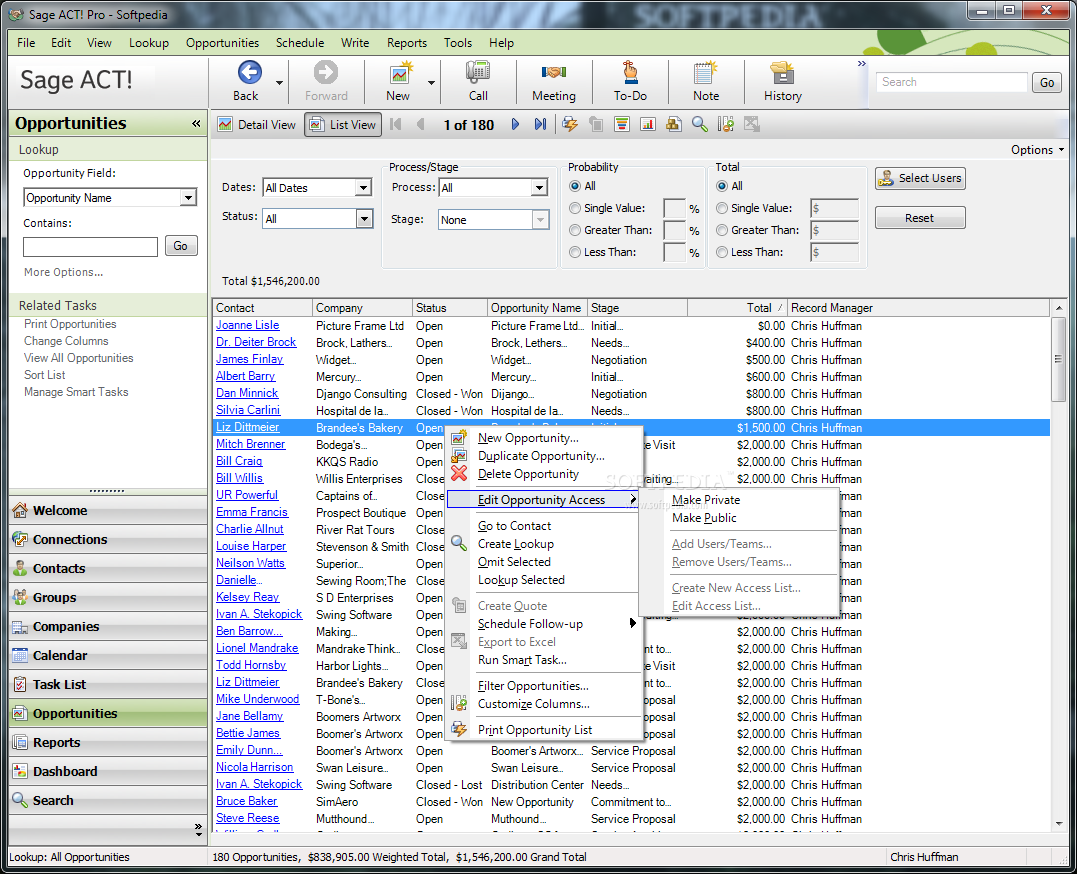The width and height of the screenshot is (1077, 874).
Task: Click the top Search input box
Action: tap(951, 82)
